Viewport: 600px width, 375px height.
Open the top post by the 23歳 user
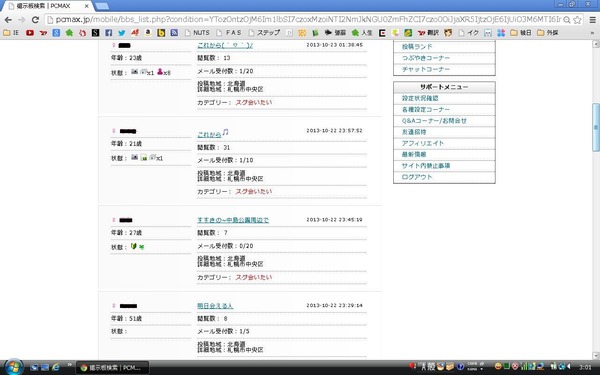coord(225,45)
